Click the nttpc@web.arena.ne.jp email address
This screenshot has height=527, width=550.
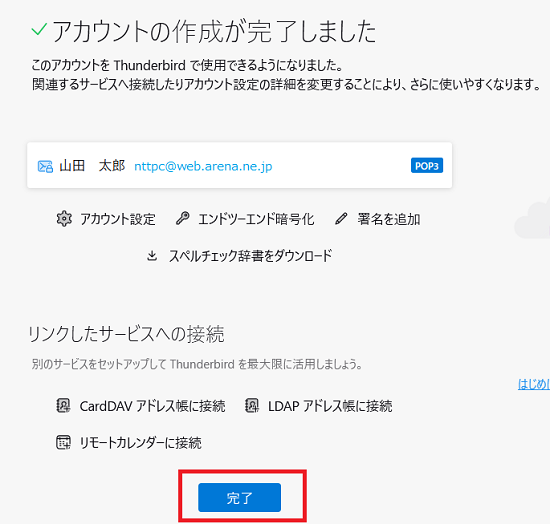point(203,166)
